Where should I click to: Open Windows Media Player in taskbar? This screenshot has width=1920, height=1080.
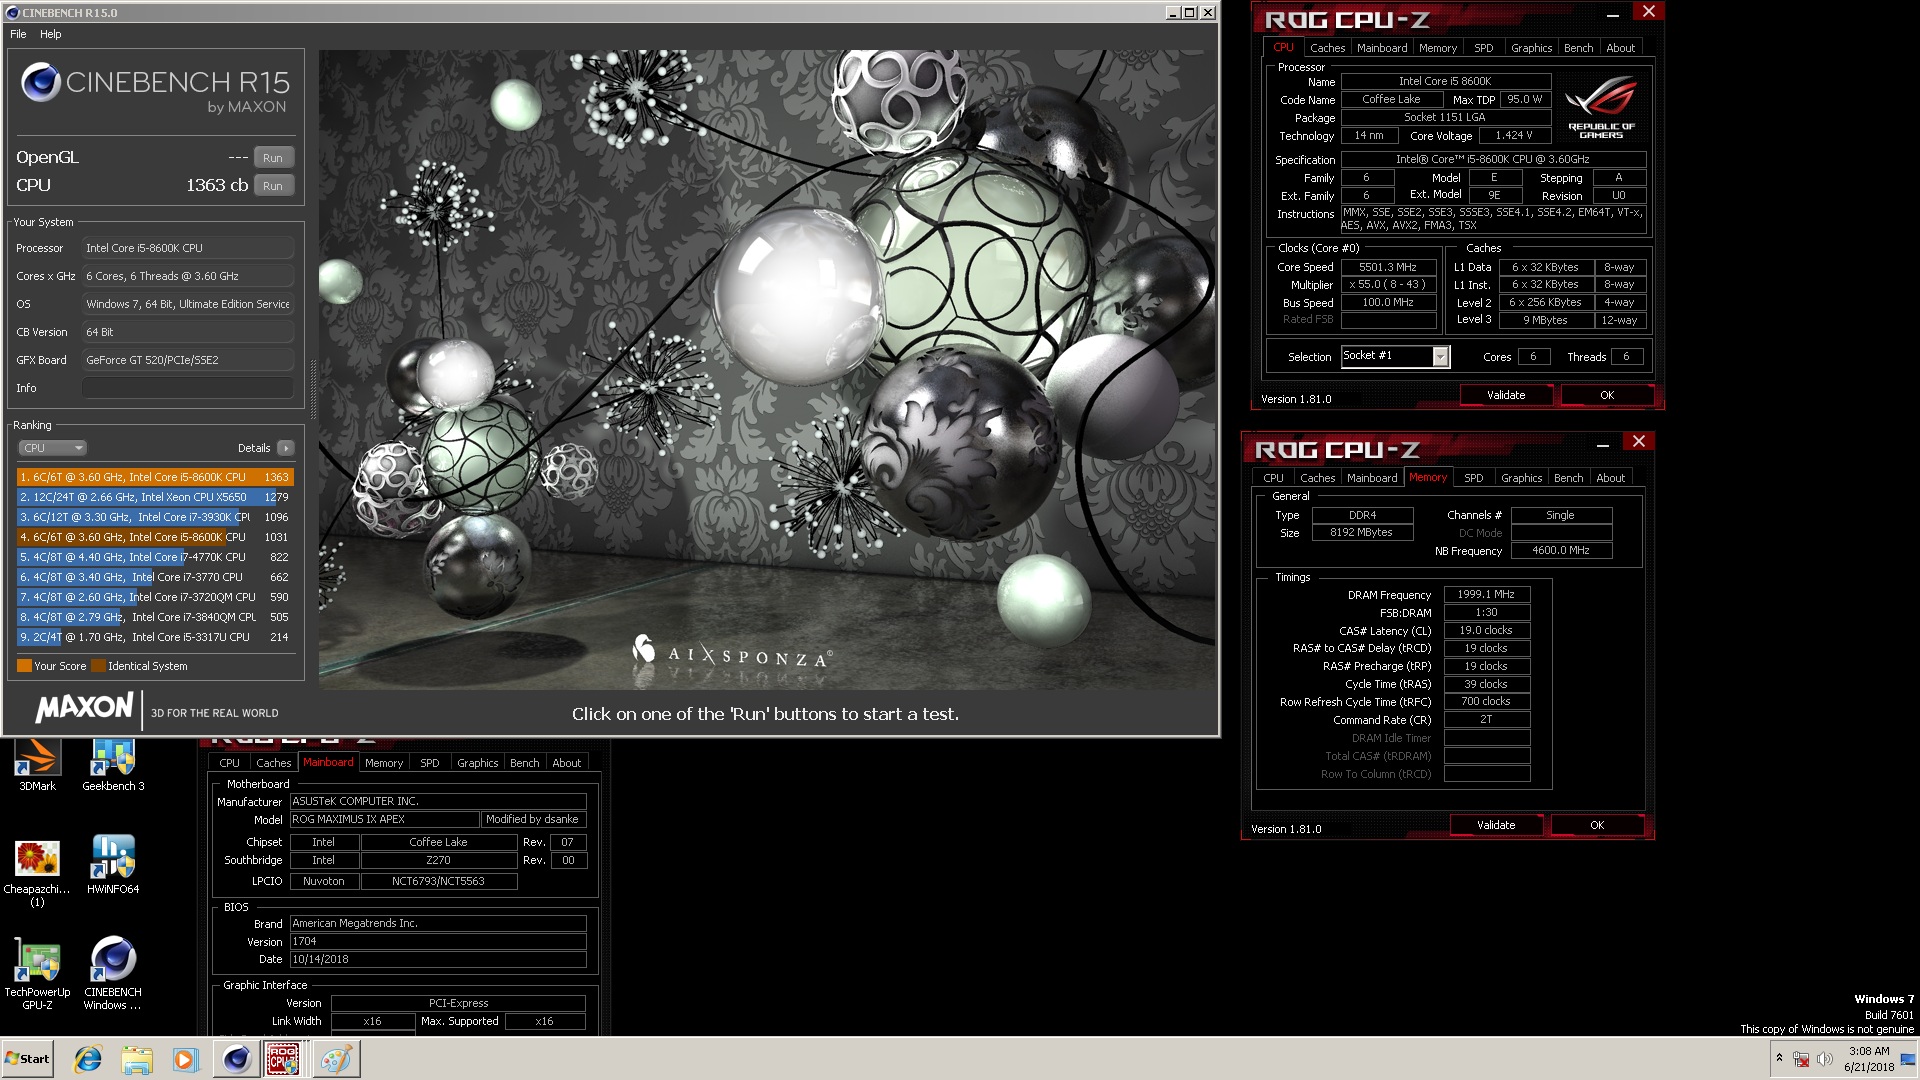(x=185, y=1059)
